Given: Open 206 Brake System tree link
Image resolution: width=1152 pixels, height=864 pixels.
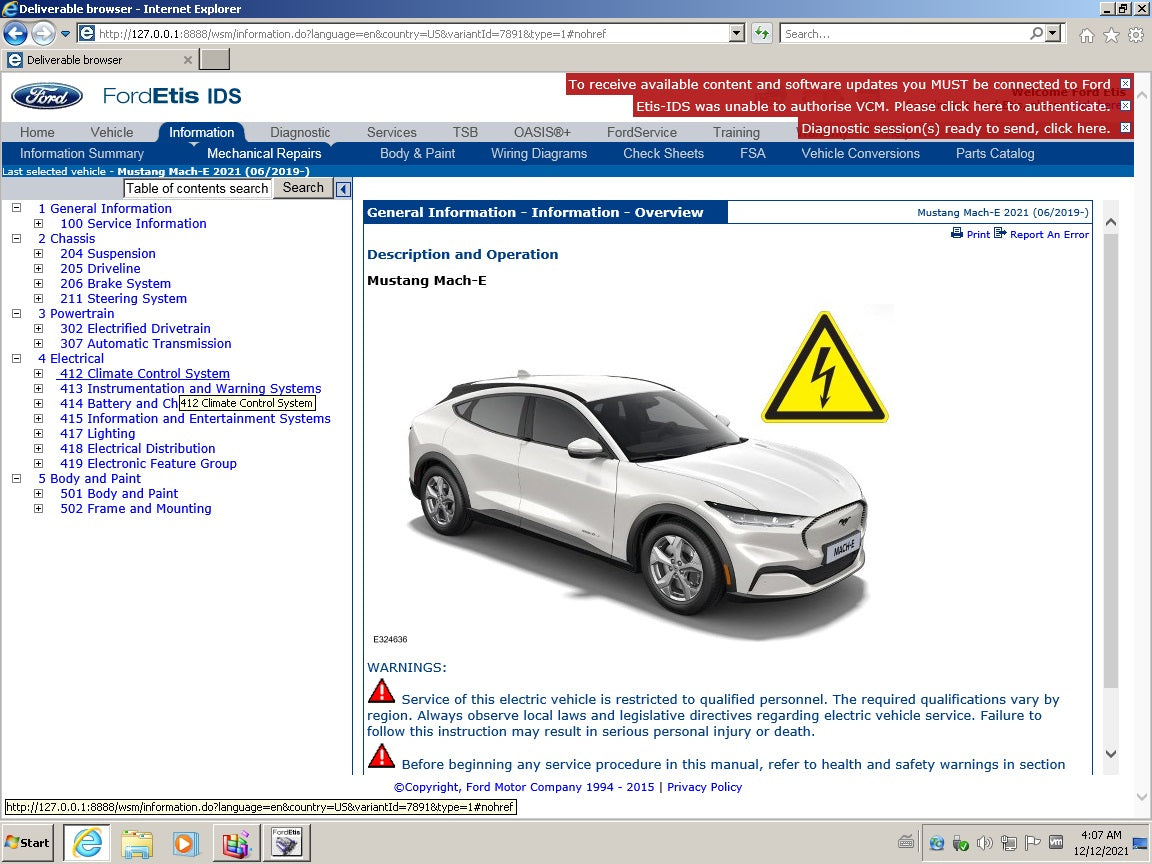Looking at the screenshot, I should tap(115, 284).
